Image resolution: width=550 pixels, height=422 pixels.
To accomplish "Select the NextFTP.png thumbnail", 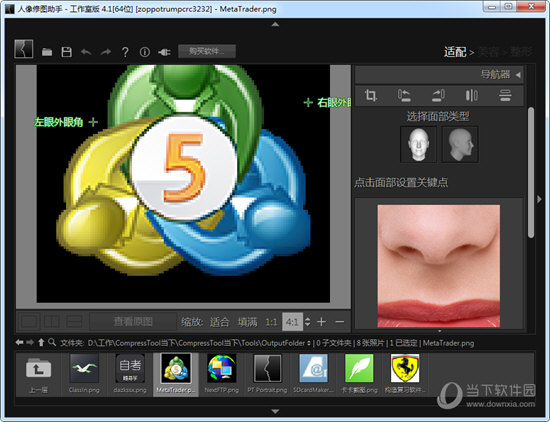I will (222, 375).
